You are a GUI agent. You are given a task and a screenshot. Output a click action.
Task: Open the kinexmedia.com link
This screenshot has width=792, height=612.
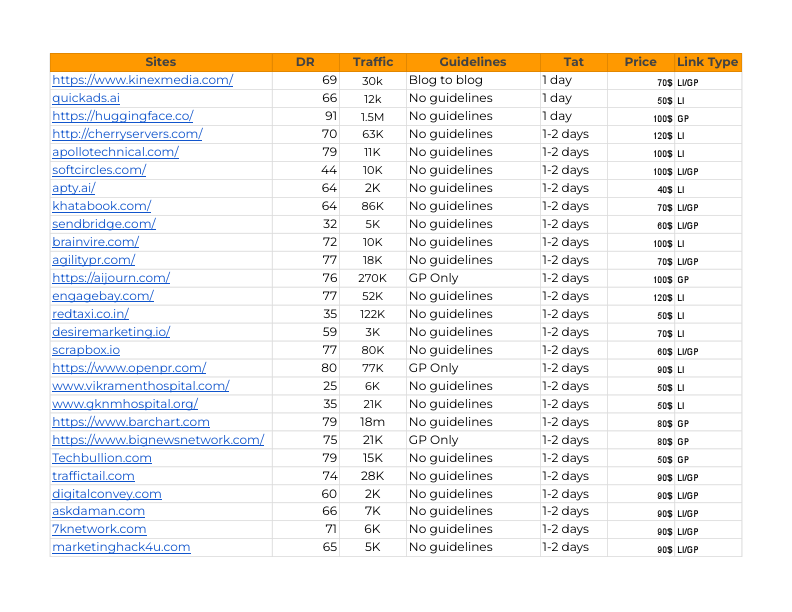(142, 80)
